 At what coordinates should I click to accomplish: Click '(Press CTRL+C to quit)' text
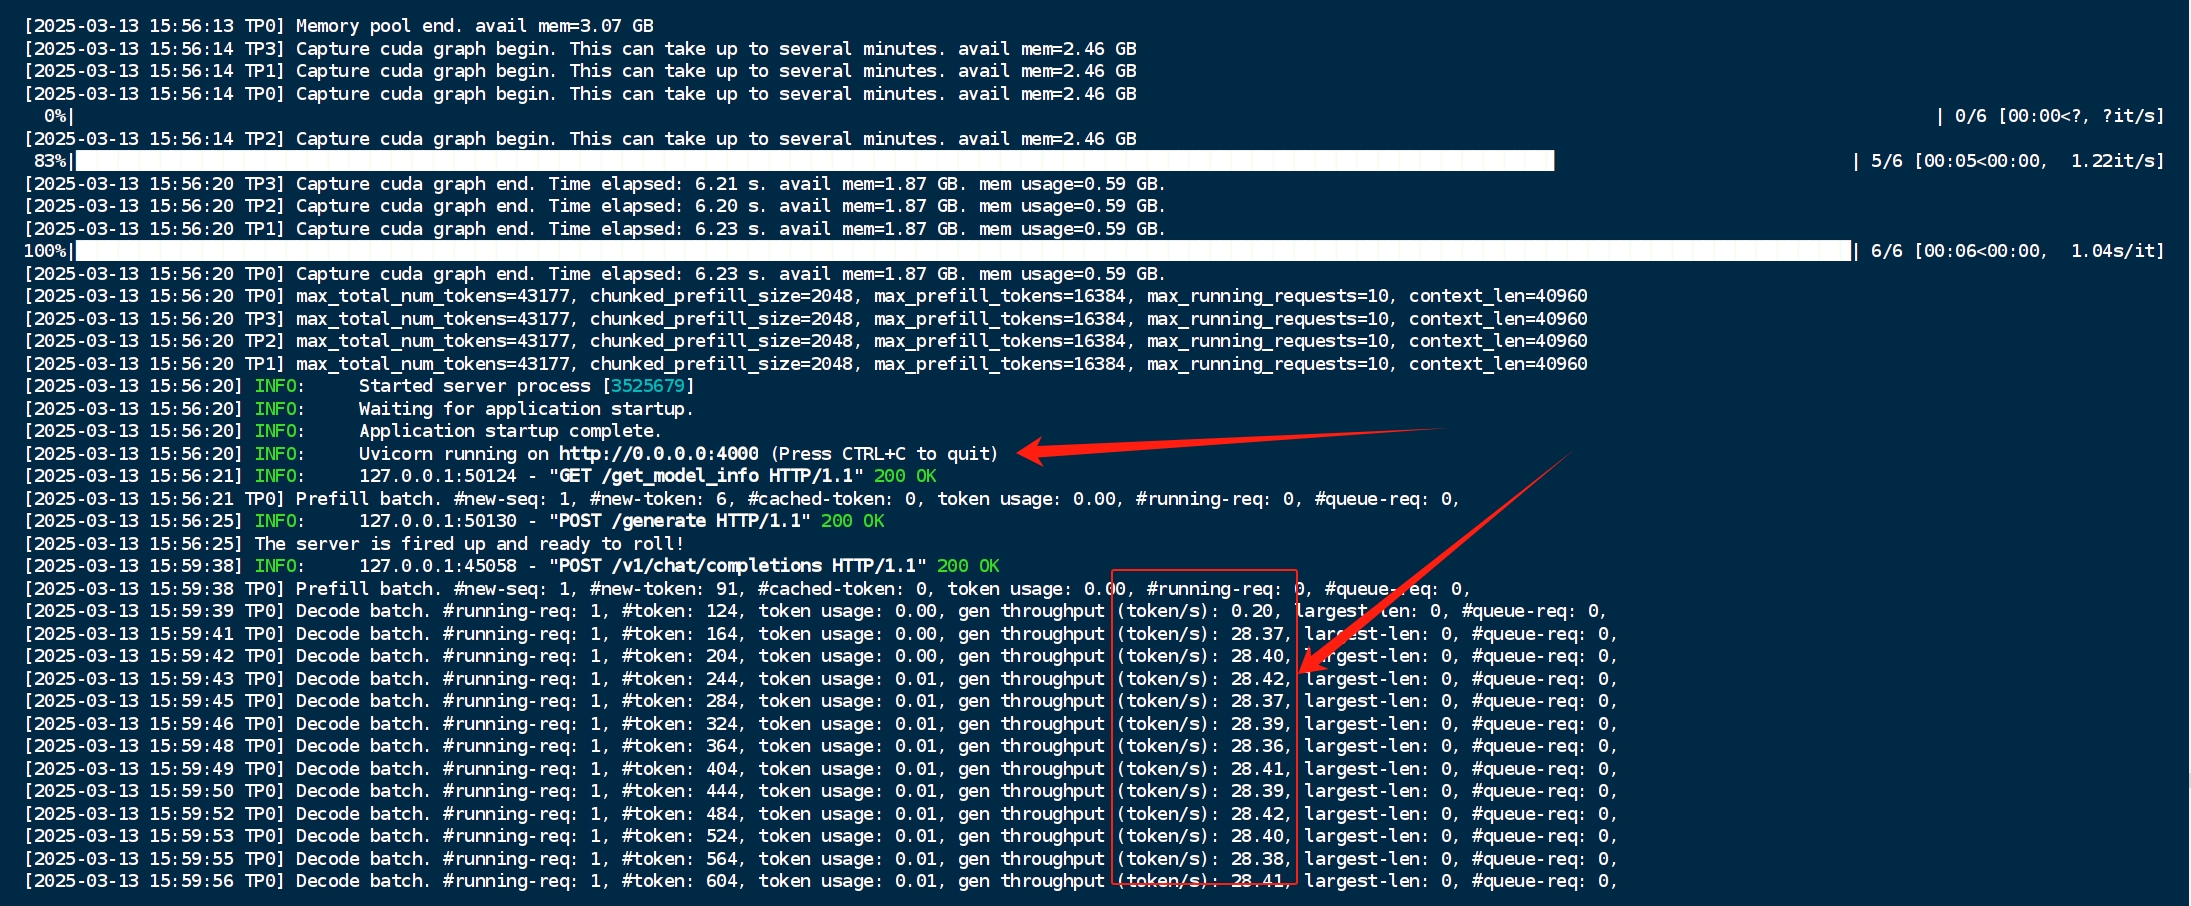click(x=884, y=454)
